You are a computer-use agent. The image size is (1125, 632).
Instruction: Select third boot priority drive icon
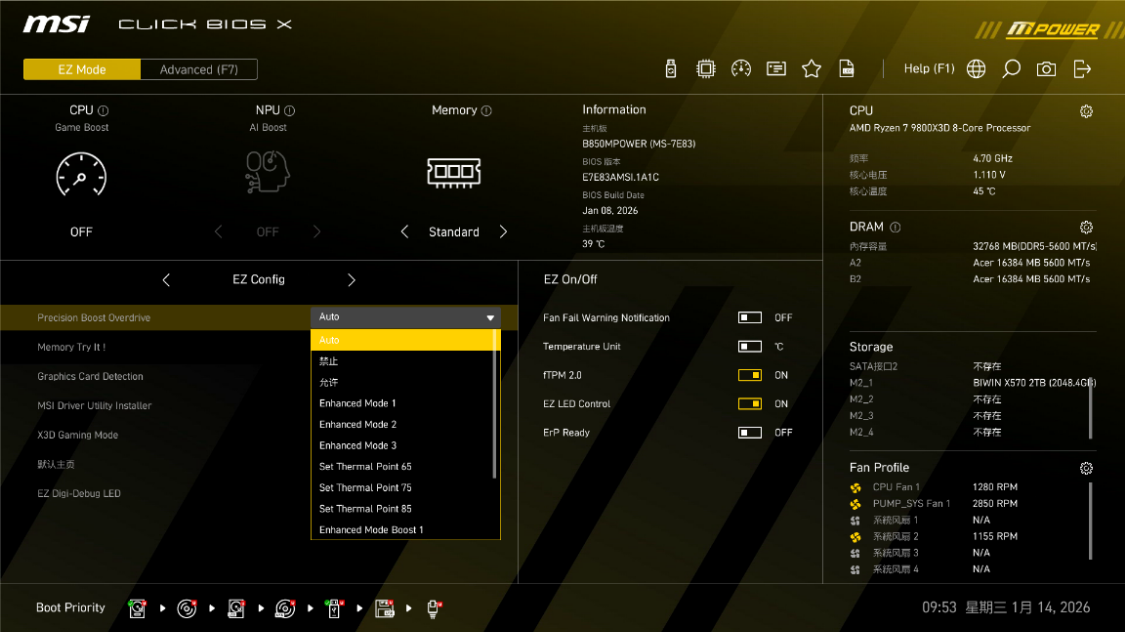coord(236,608)
